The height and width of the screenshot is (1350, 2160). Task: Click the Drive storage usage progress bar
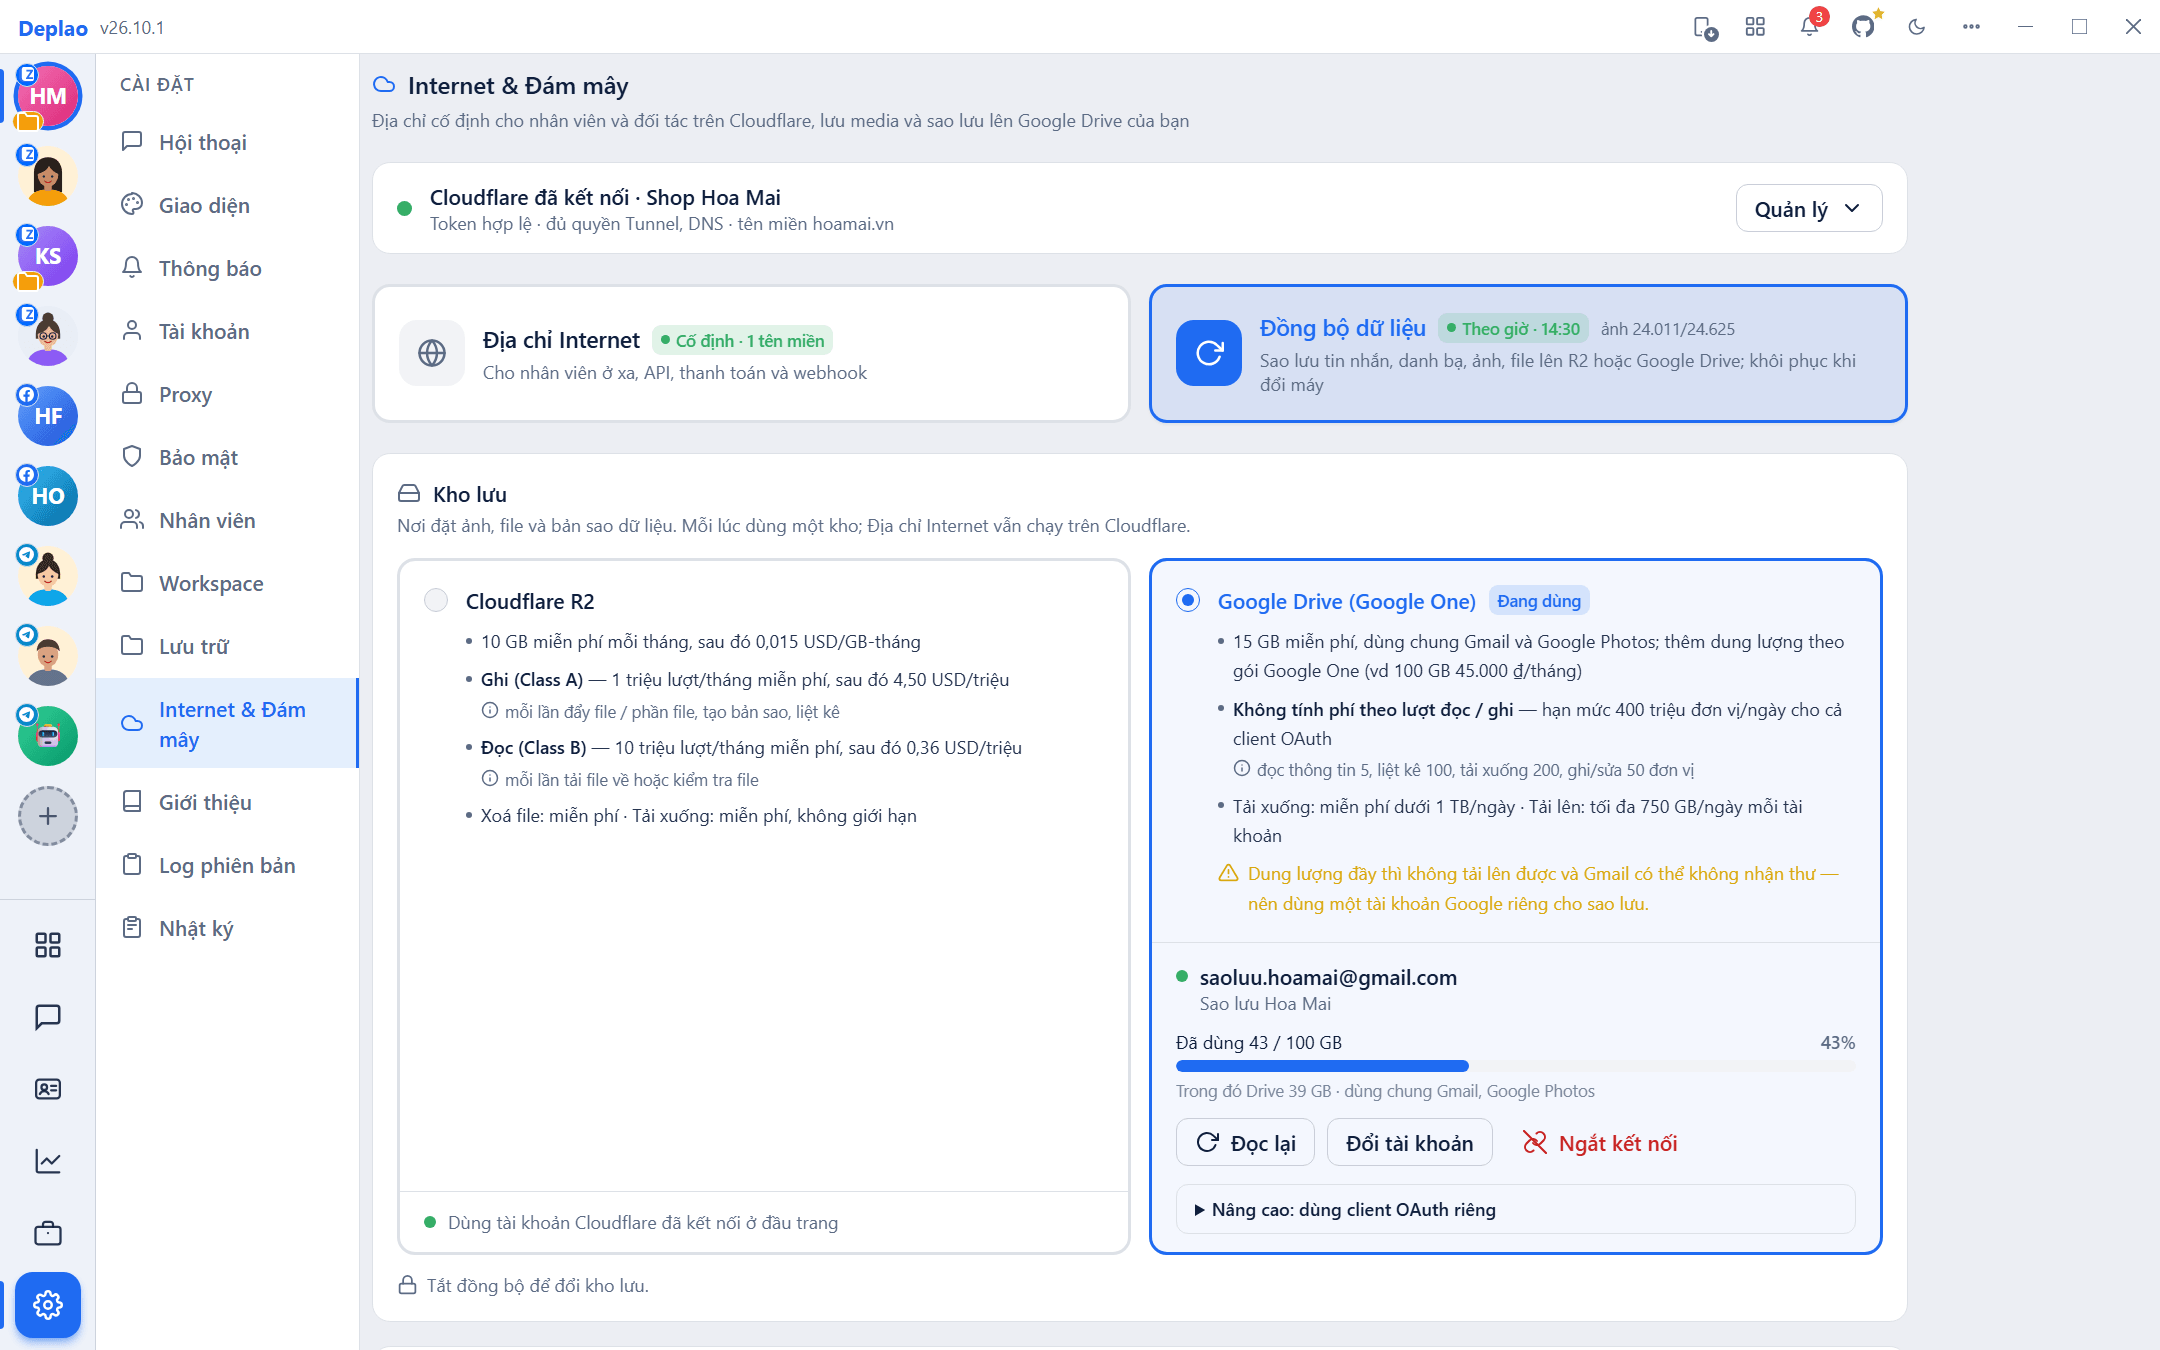coord(1515,1066)
